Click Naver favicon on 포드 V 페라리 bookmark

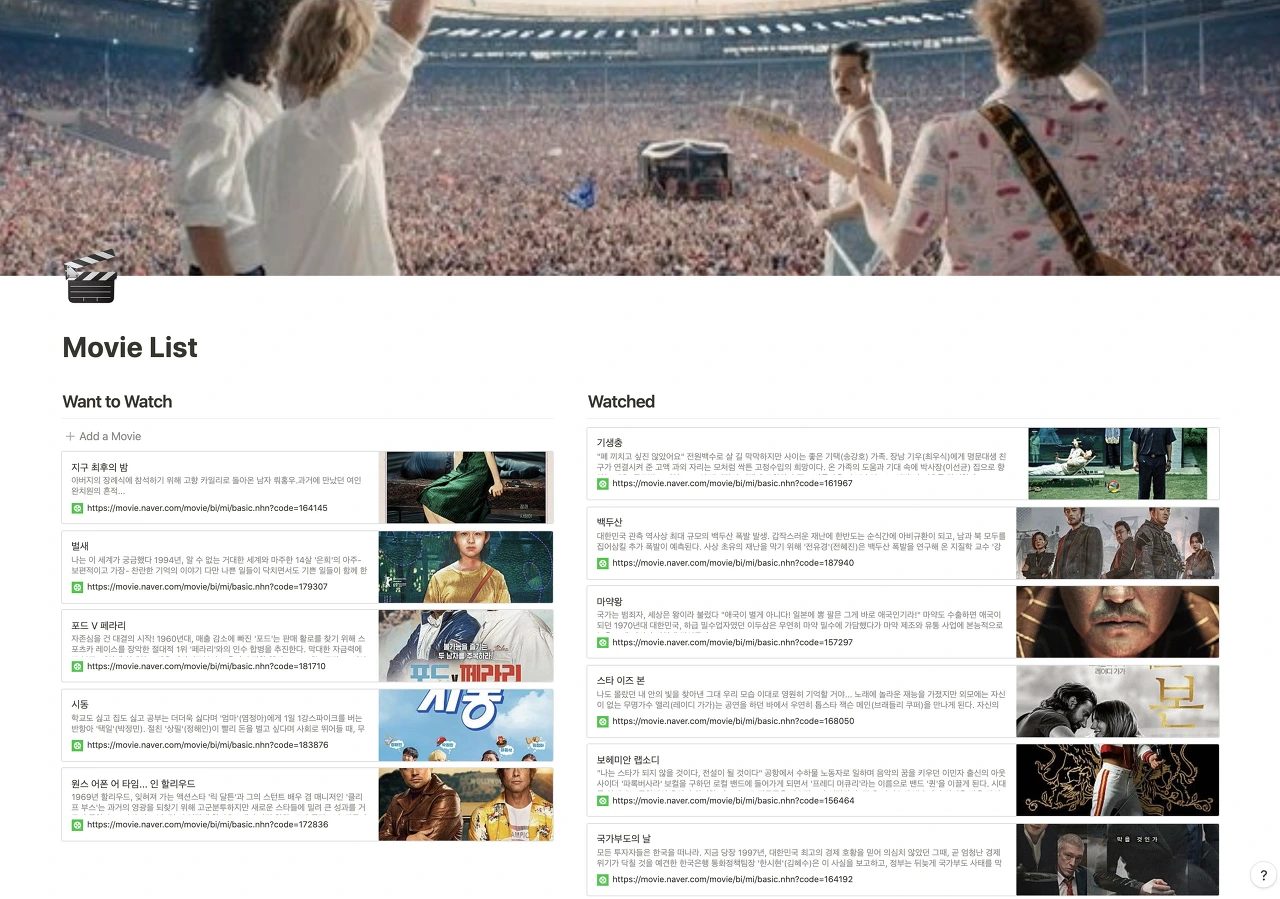[77, 666]
